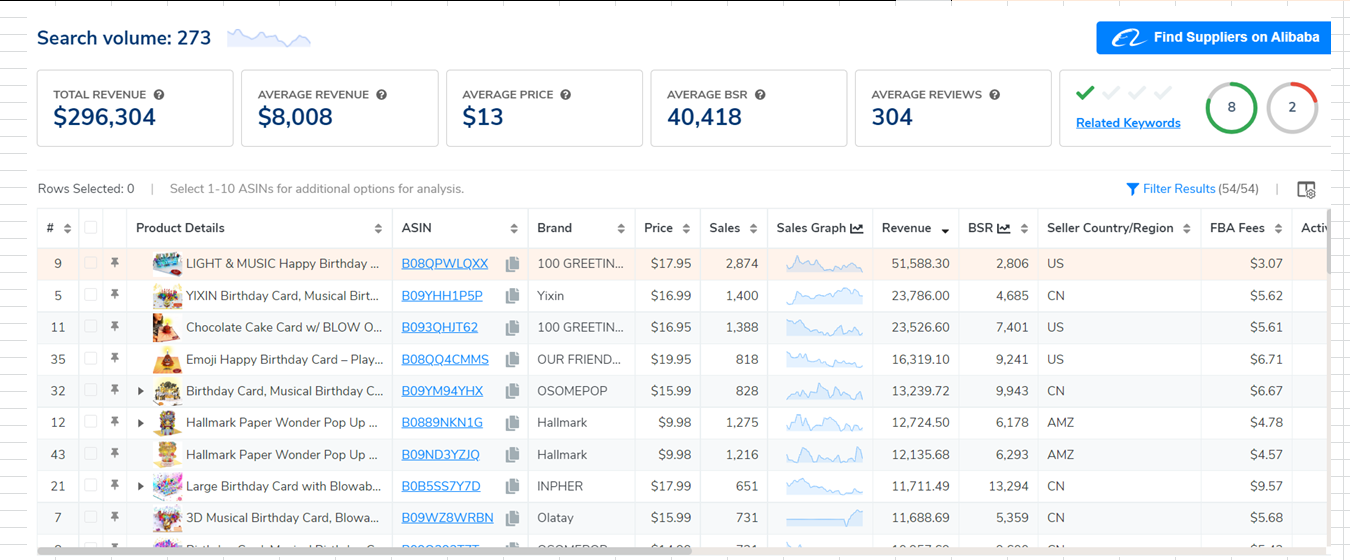The width and height of the screenshot is (1350, 560).
Task: Expand Large Birthday Card INPHER row
Action: [141, 486]
